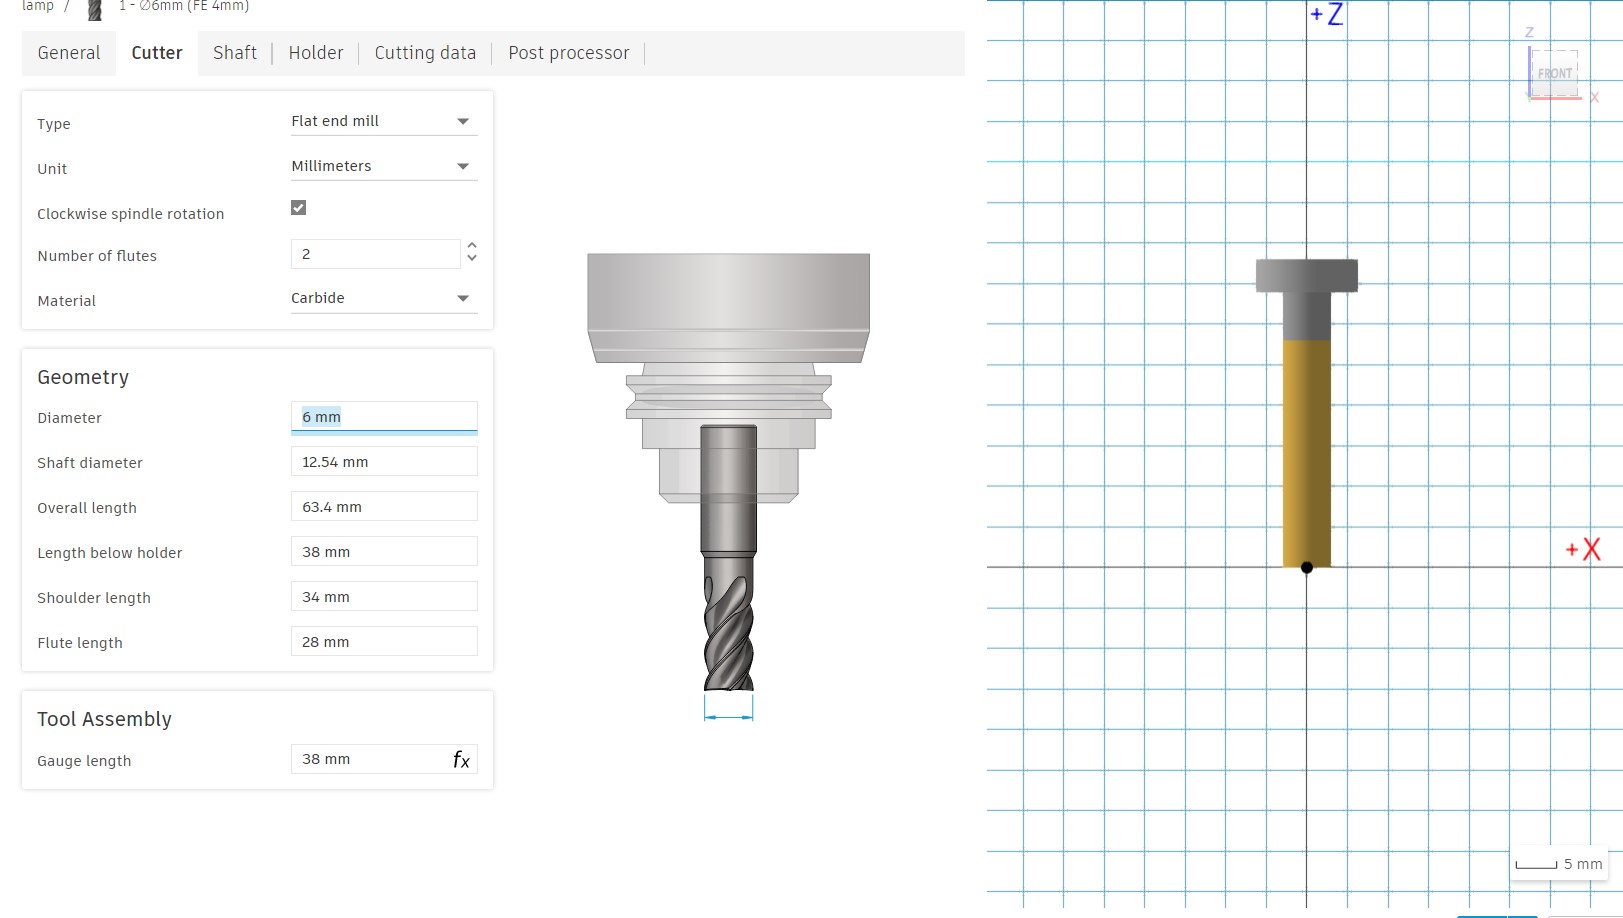Click the Tool Assembly section heading

104,719
